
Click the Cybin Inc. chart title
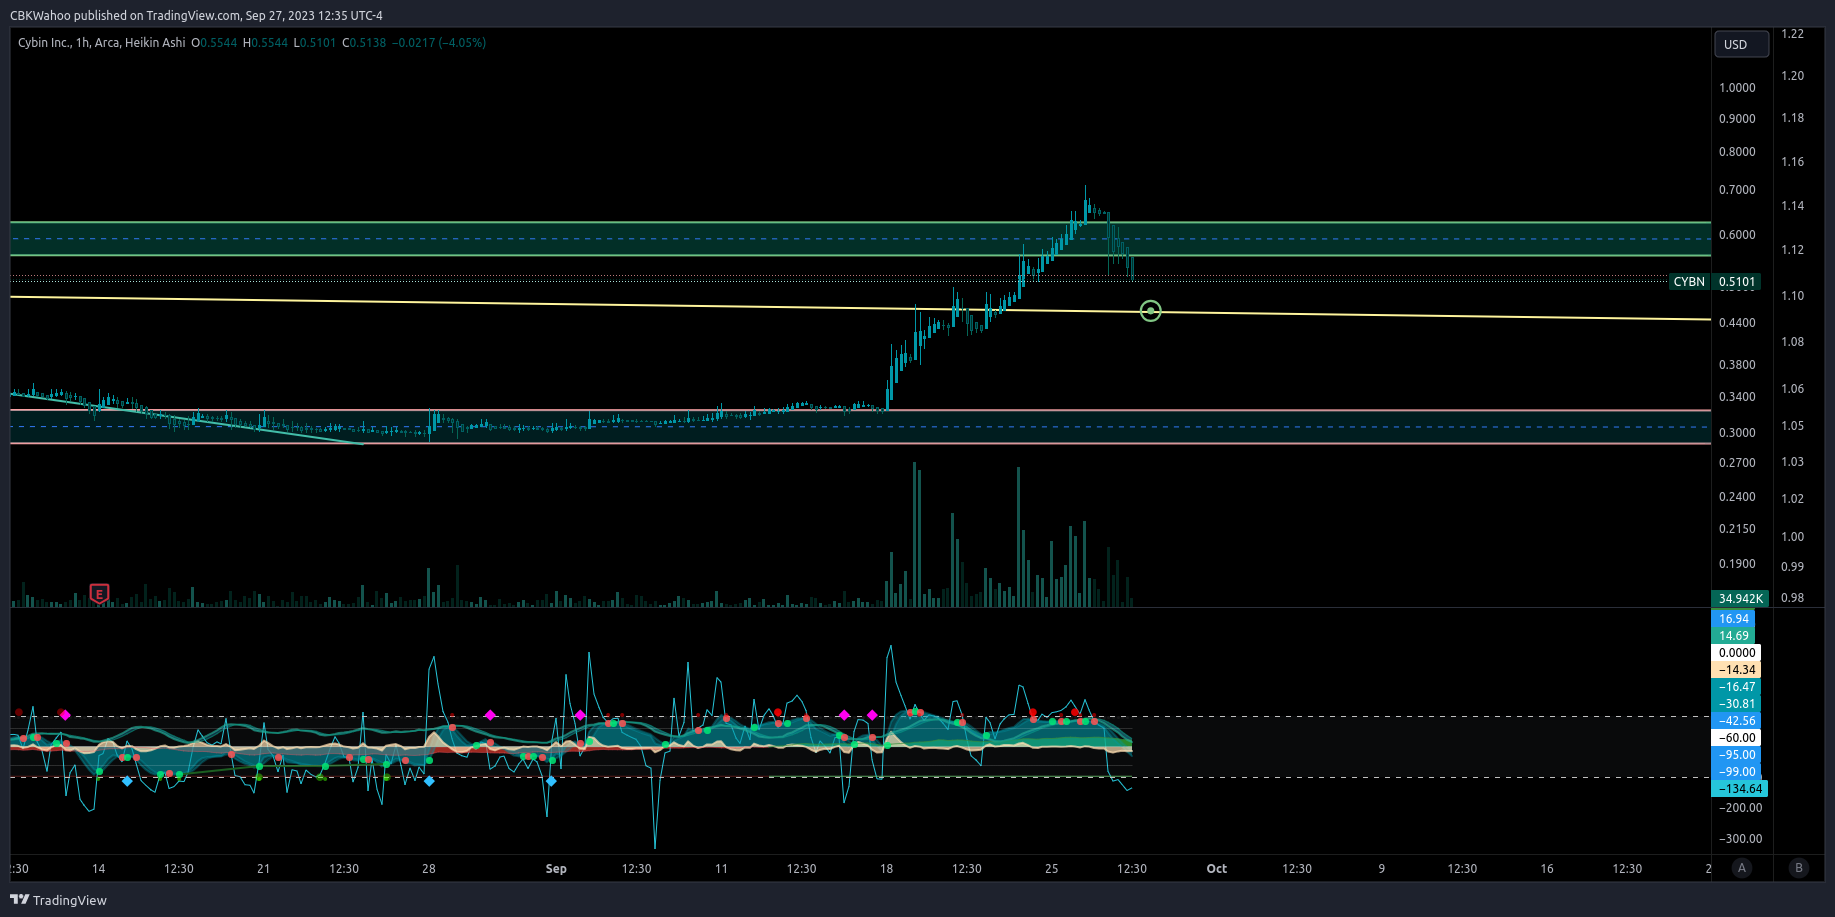click(x=101, y=43)
